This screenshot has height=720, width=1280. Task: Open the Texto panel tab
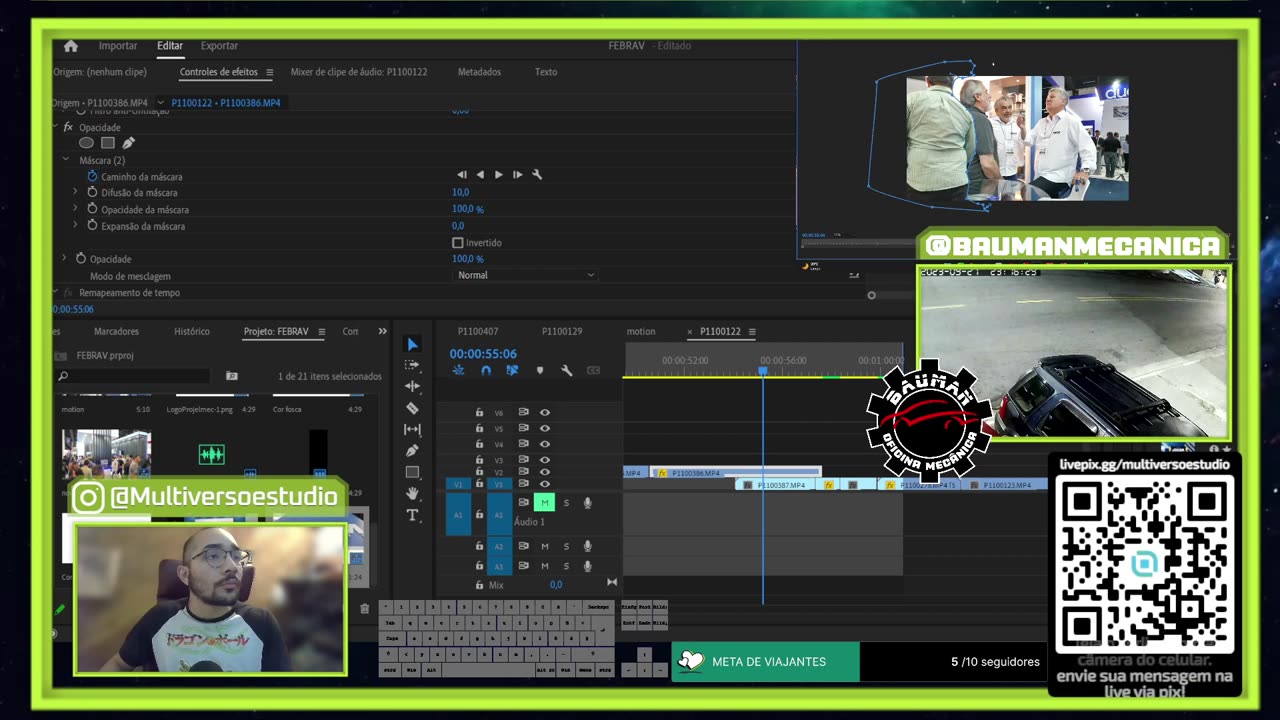pos(546,72)
